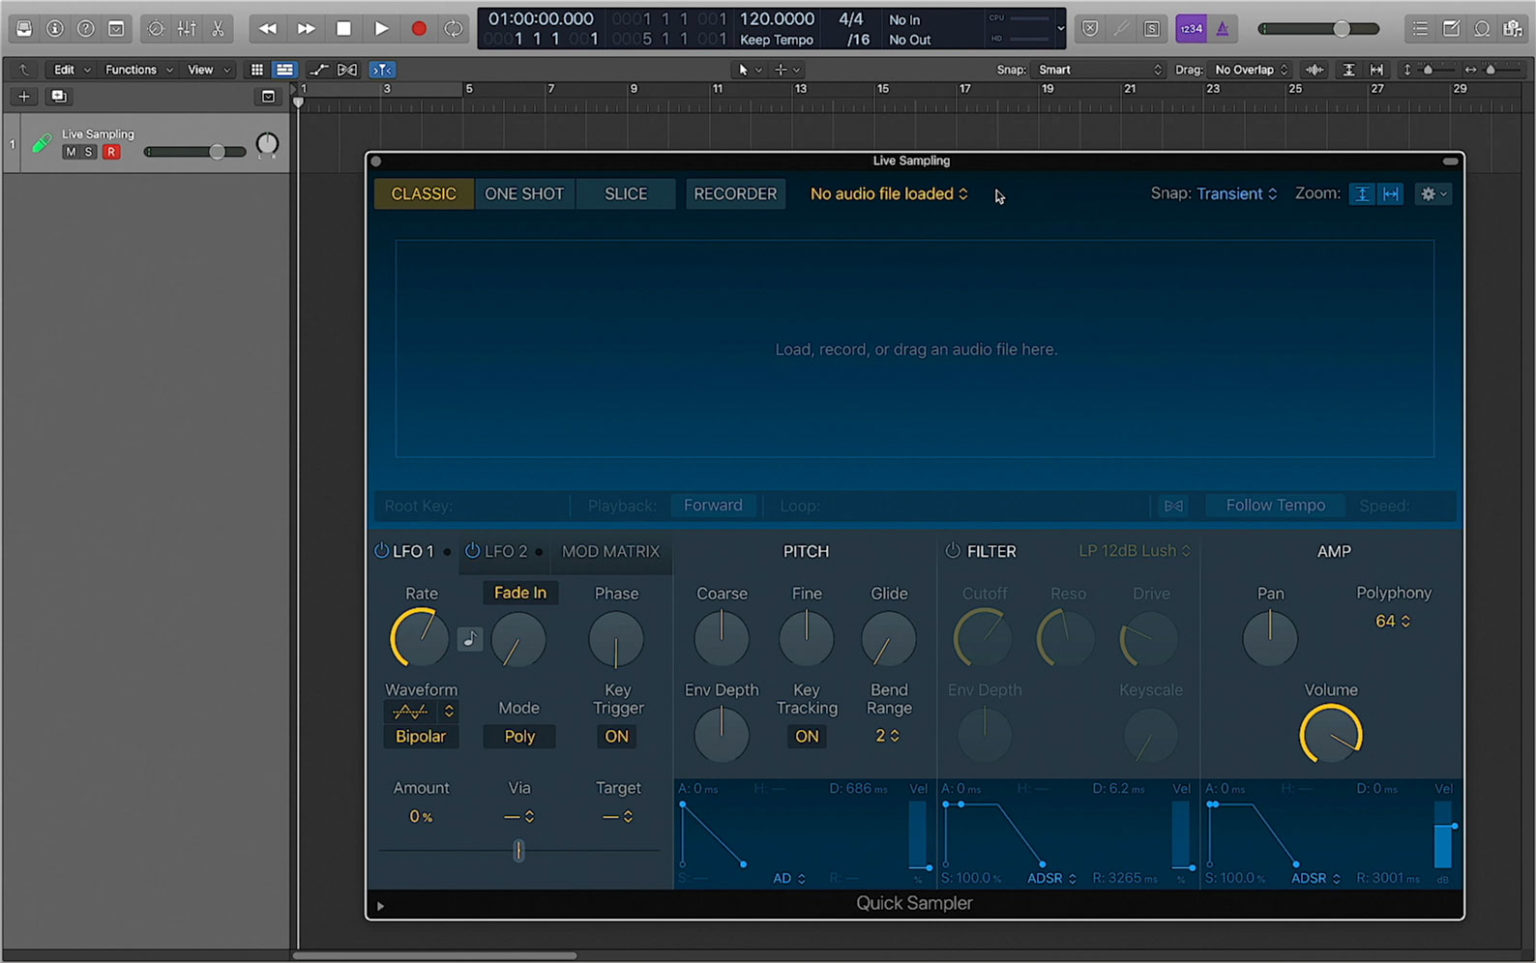Screen dimensions: 1536x963
Task: Open the Mixer from control bar
Action: click(187, 29)
